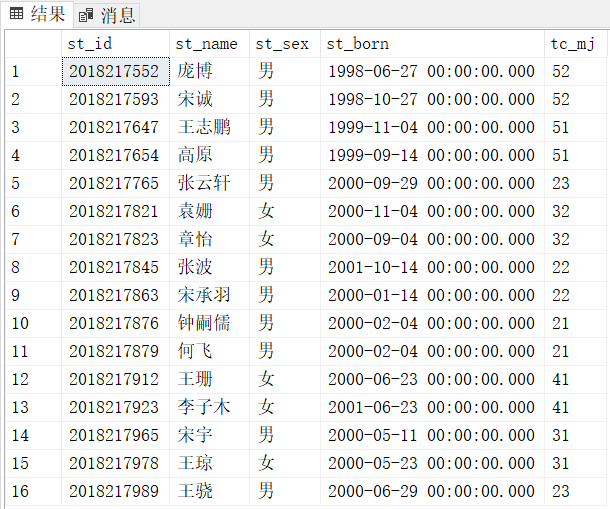Click birth date 1999-09-14 00:00:00.000
The height and width of the screenshot is (509, 610).
click(432, 156)
